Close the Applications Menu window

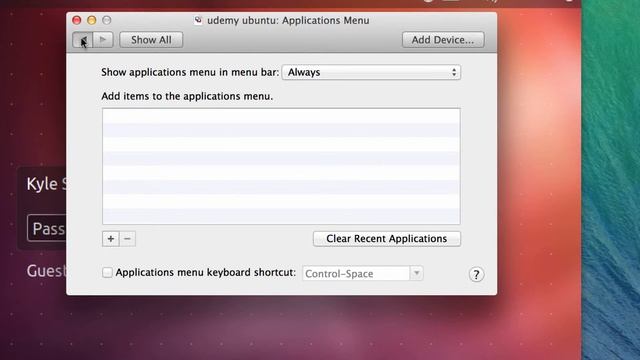tap(76, 20)
